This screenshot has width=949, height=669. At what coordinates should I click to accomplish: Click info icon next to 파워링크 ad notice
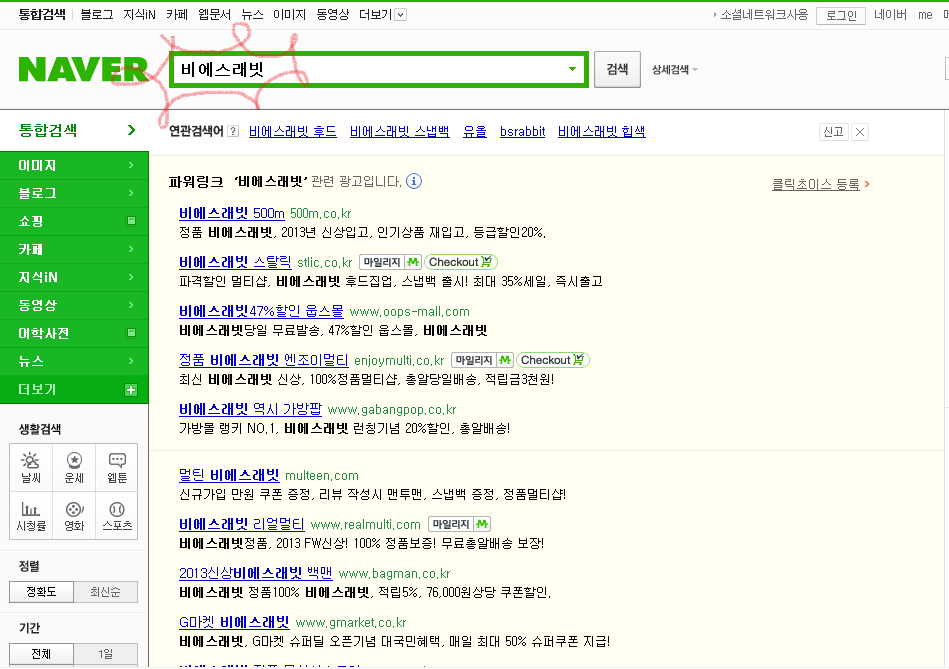pyautogui.click(x=414, y=181)
